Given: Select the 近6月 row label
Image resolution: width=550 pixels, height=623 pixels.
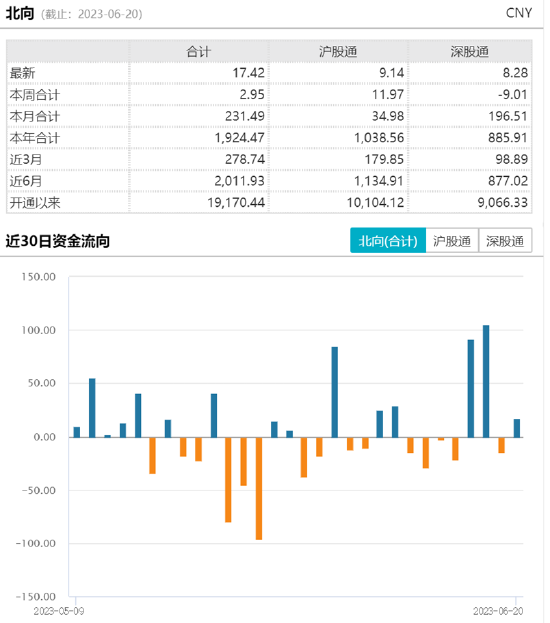Looking at the screenshot, I should pos(26,181).
